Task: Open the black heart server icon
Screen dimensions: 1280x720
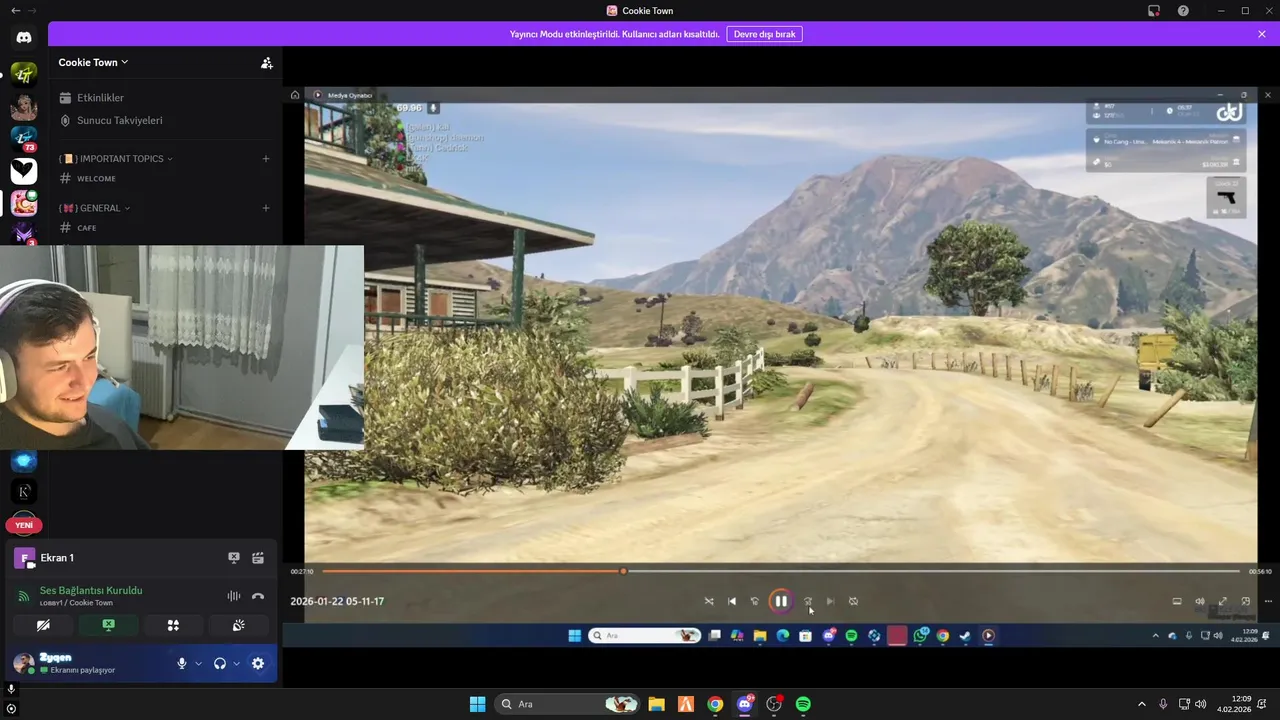Action: coord(24,171)
